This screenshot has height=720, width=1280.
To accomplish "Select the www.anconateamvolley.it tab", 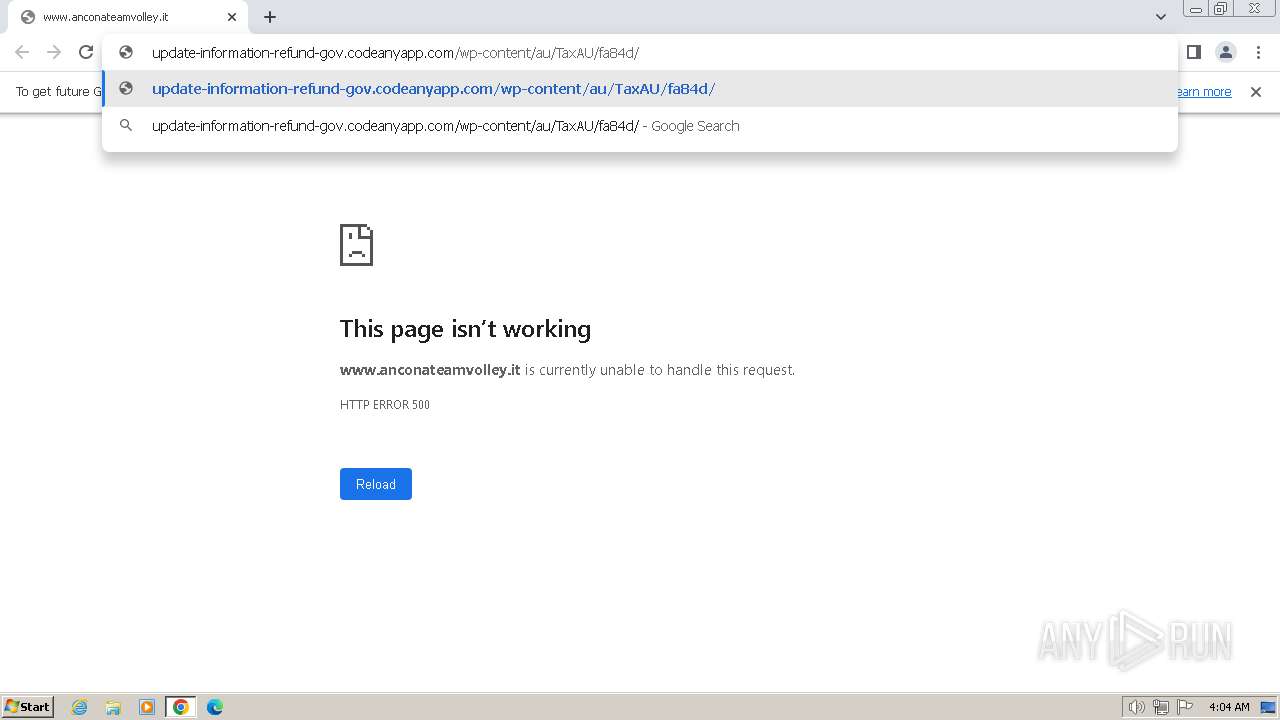I will click(128, 17).
